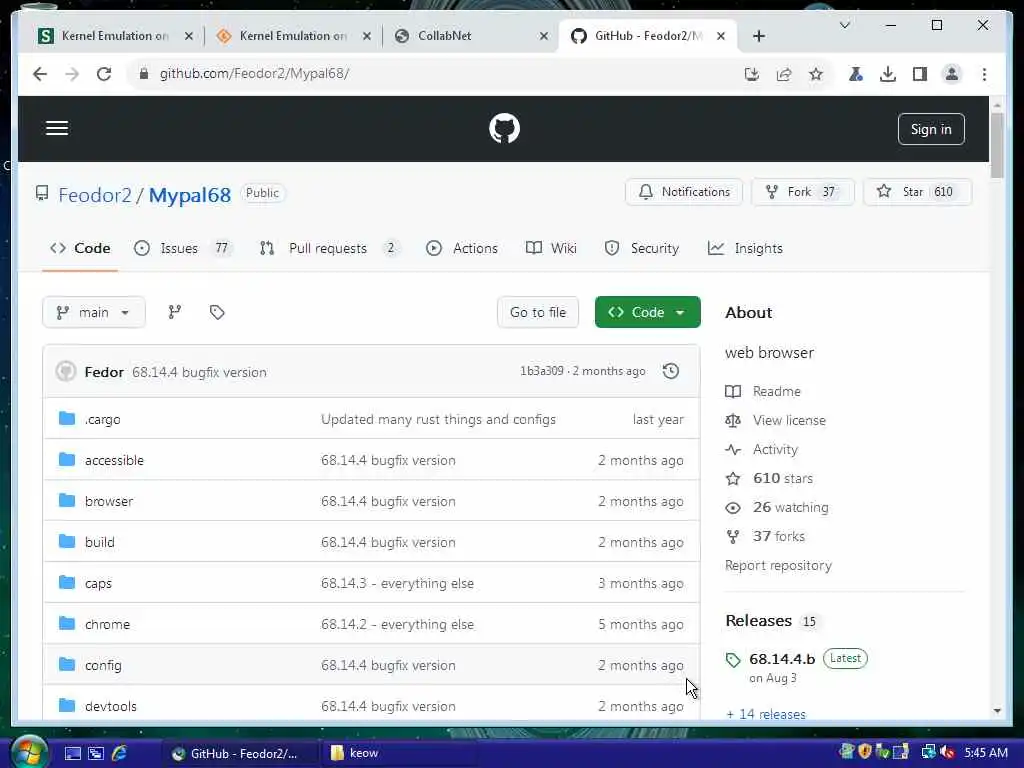Open the Activity link
The image size is (1024, 768).
click(x=775, y=449)
